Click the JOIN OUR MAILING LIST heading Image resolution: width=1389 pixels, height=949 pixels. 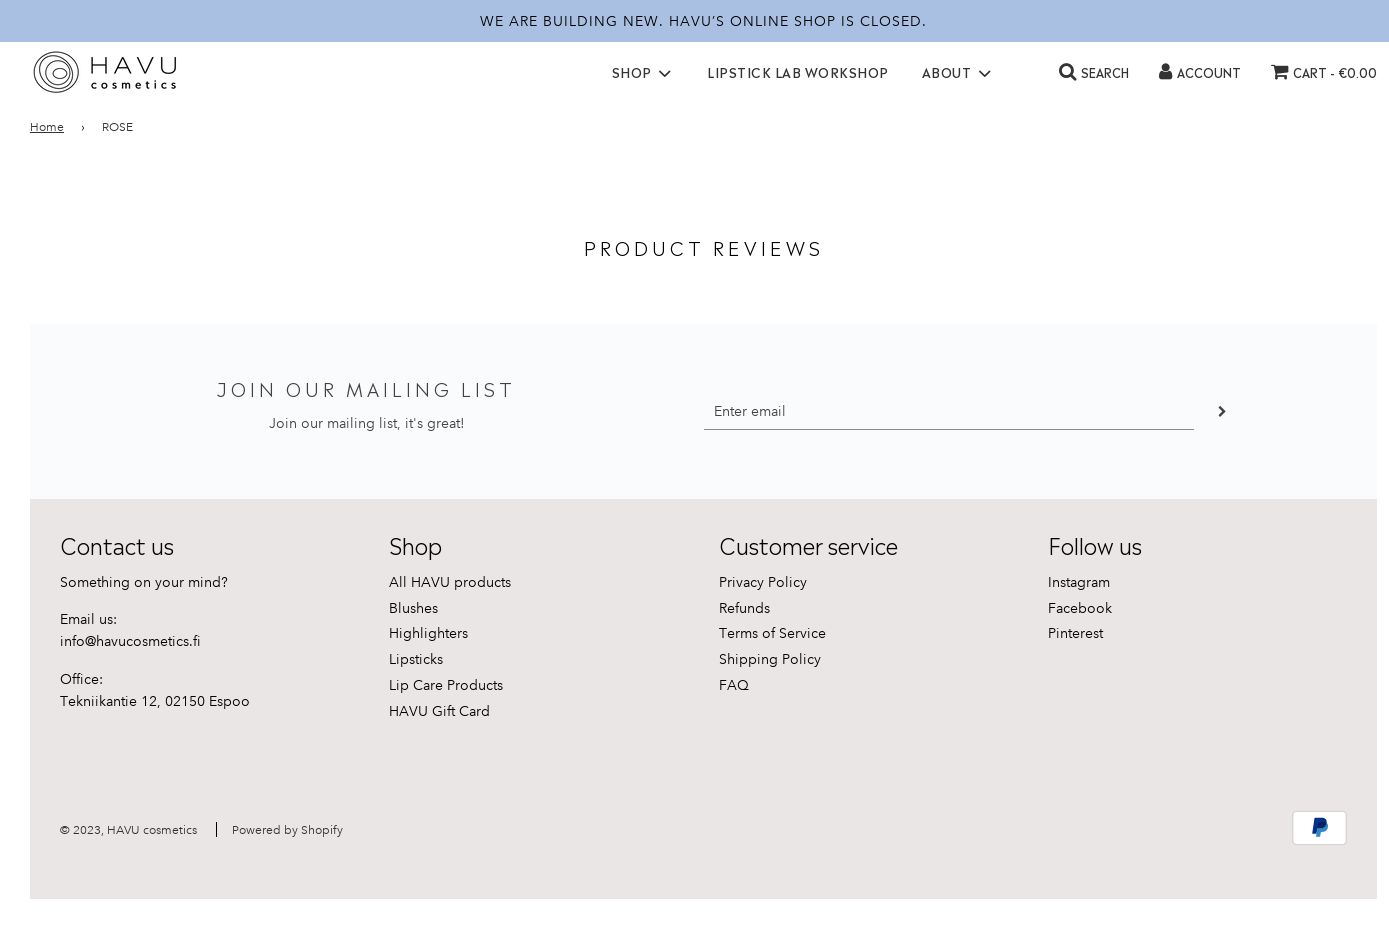tap(366, 389)
